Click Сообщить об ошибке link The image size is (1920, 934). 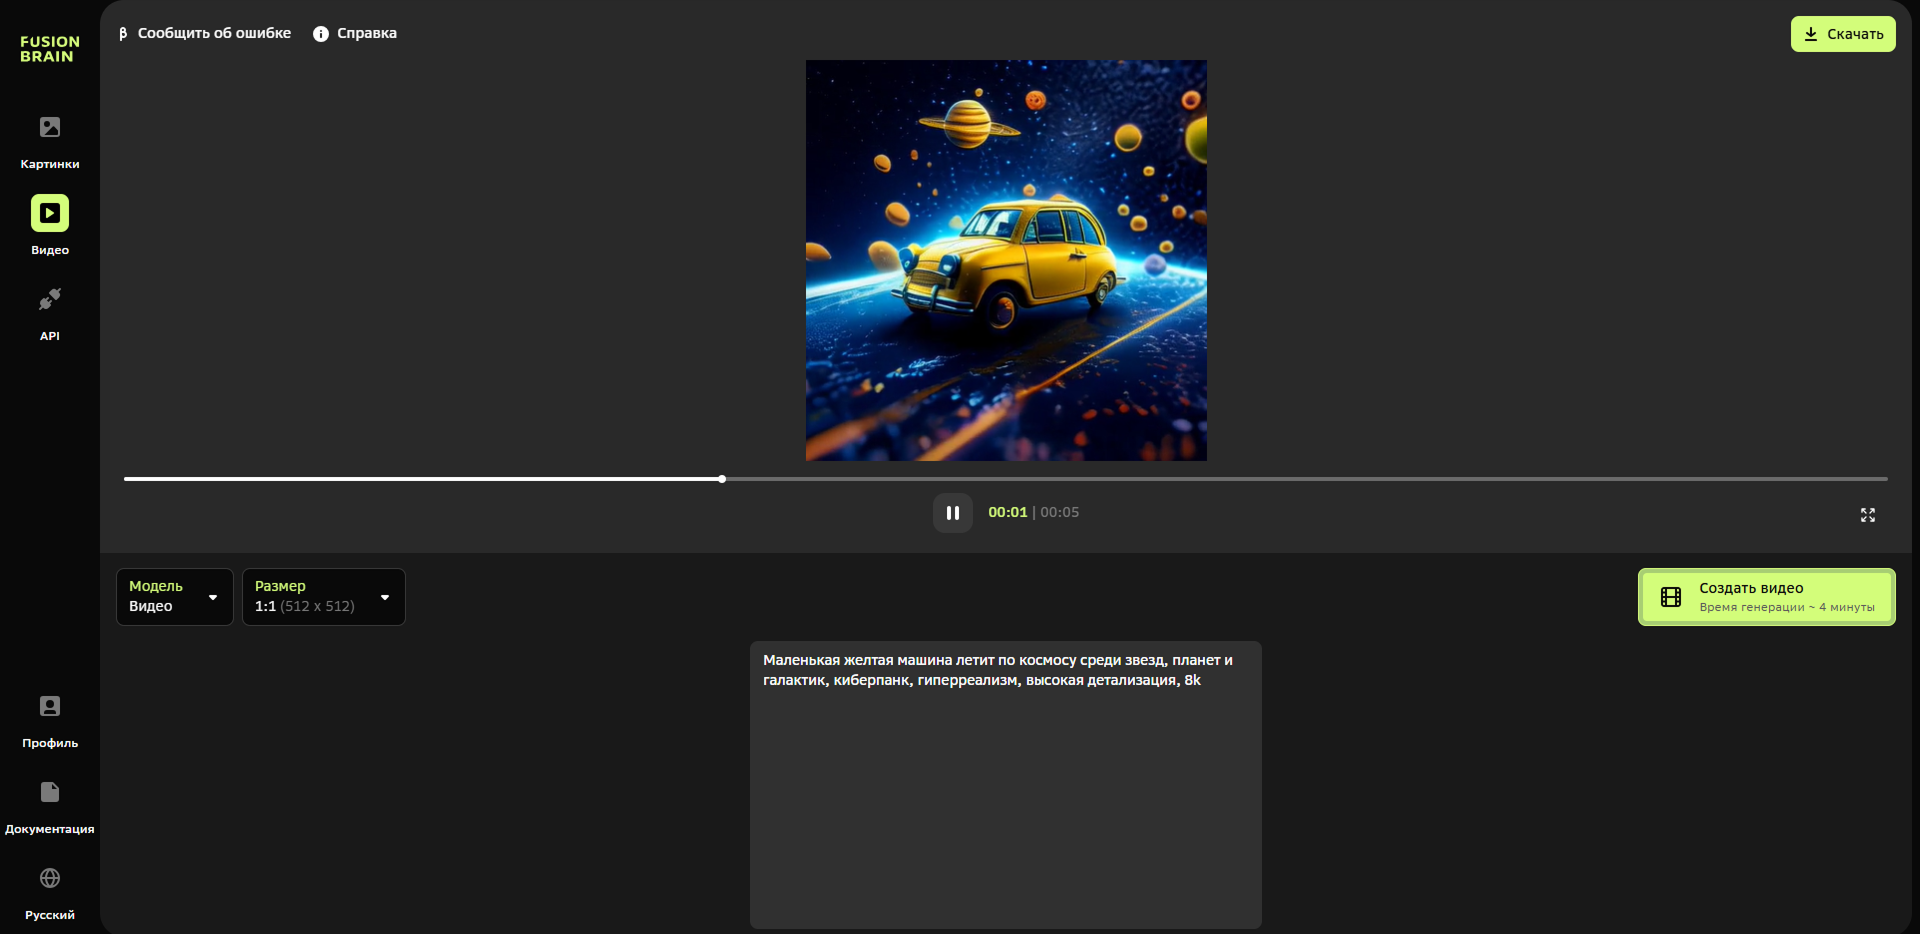[x=205, y=33]
